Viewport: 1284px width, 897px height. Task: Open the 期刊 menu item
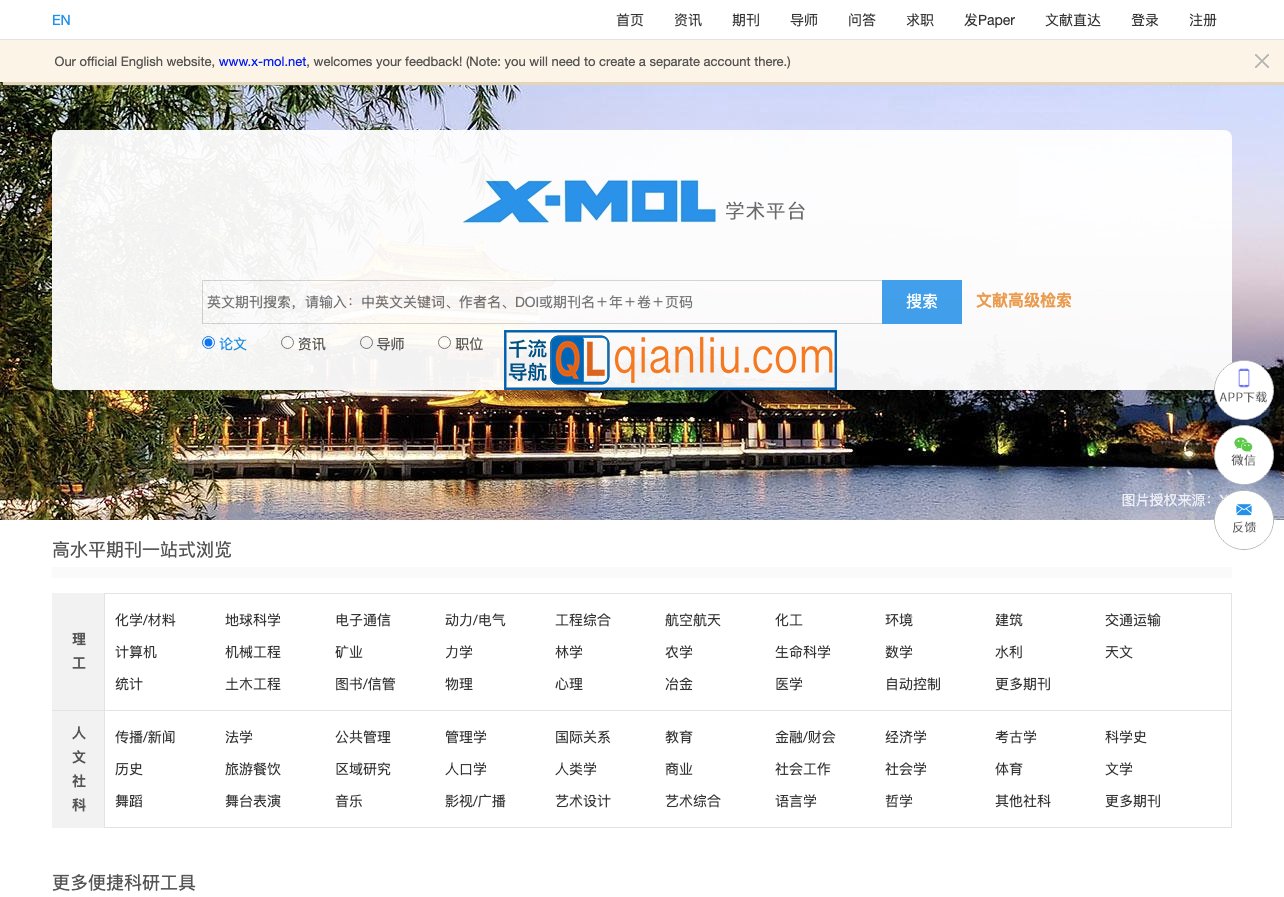pyautogui.click(x=746, y=20)
